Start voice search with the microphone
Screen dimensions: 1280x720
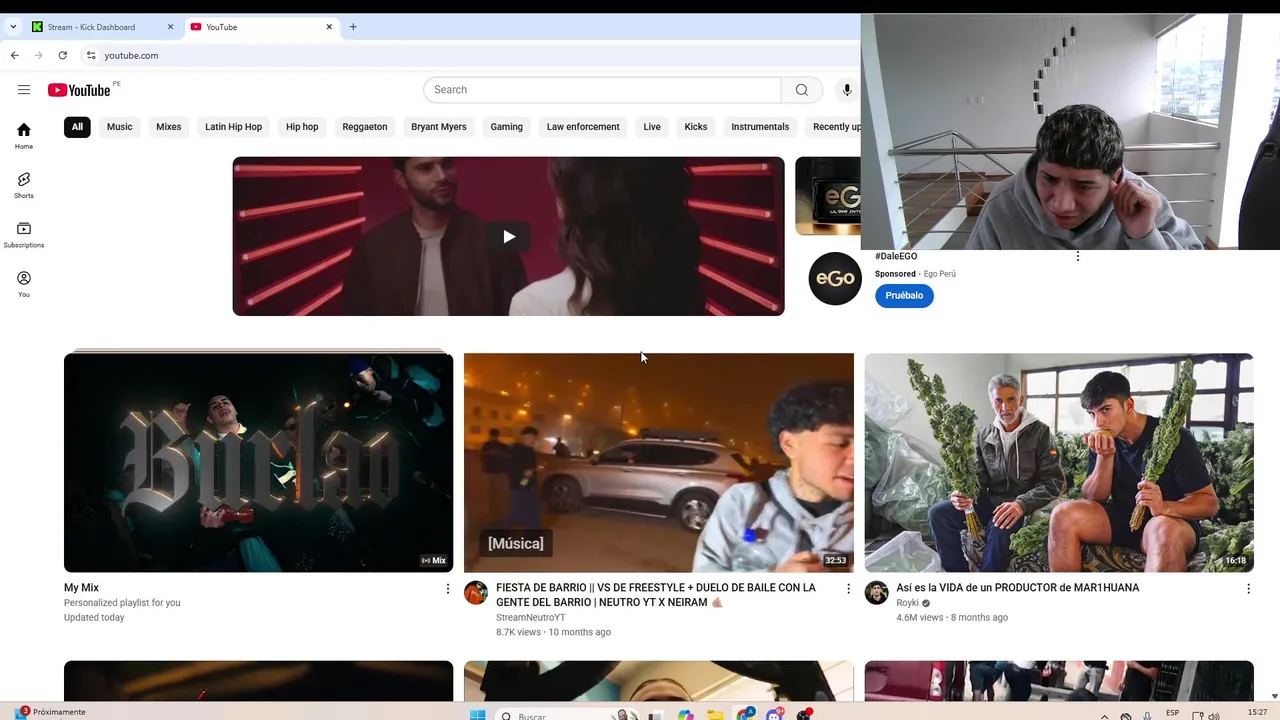pos(847,90)
